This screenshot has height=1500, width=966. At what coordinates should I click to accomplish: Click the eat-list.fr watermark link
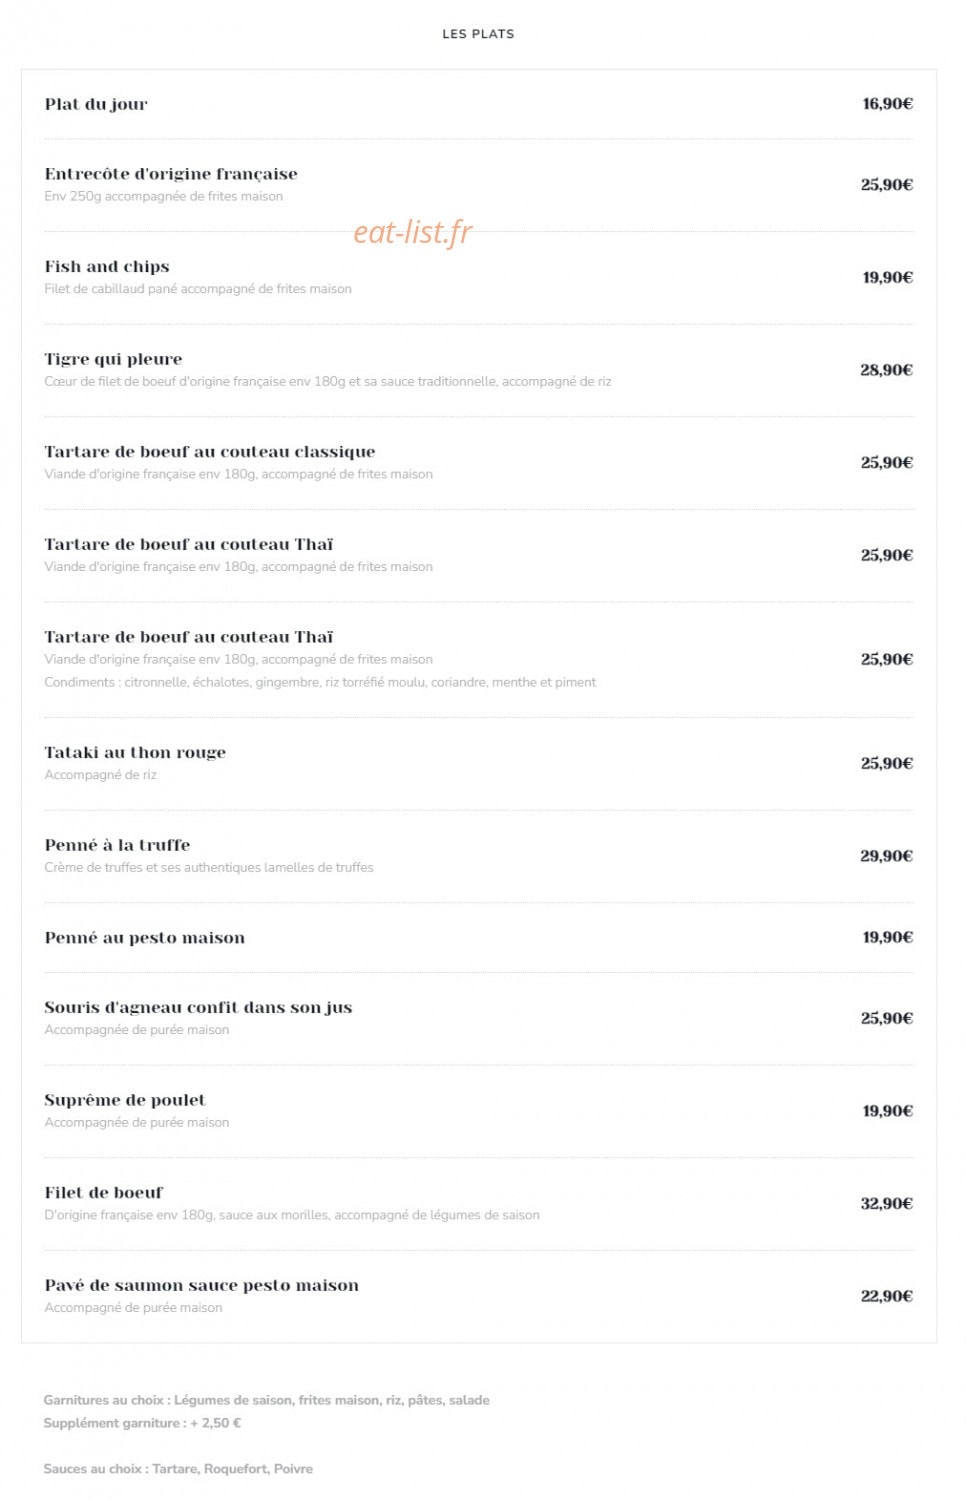pyautogui.click(x=413, y=232)
